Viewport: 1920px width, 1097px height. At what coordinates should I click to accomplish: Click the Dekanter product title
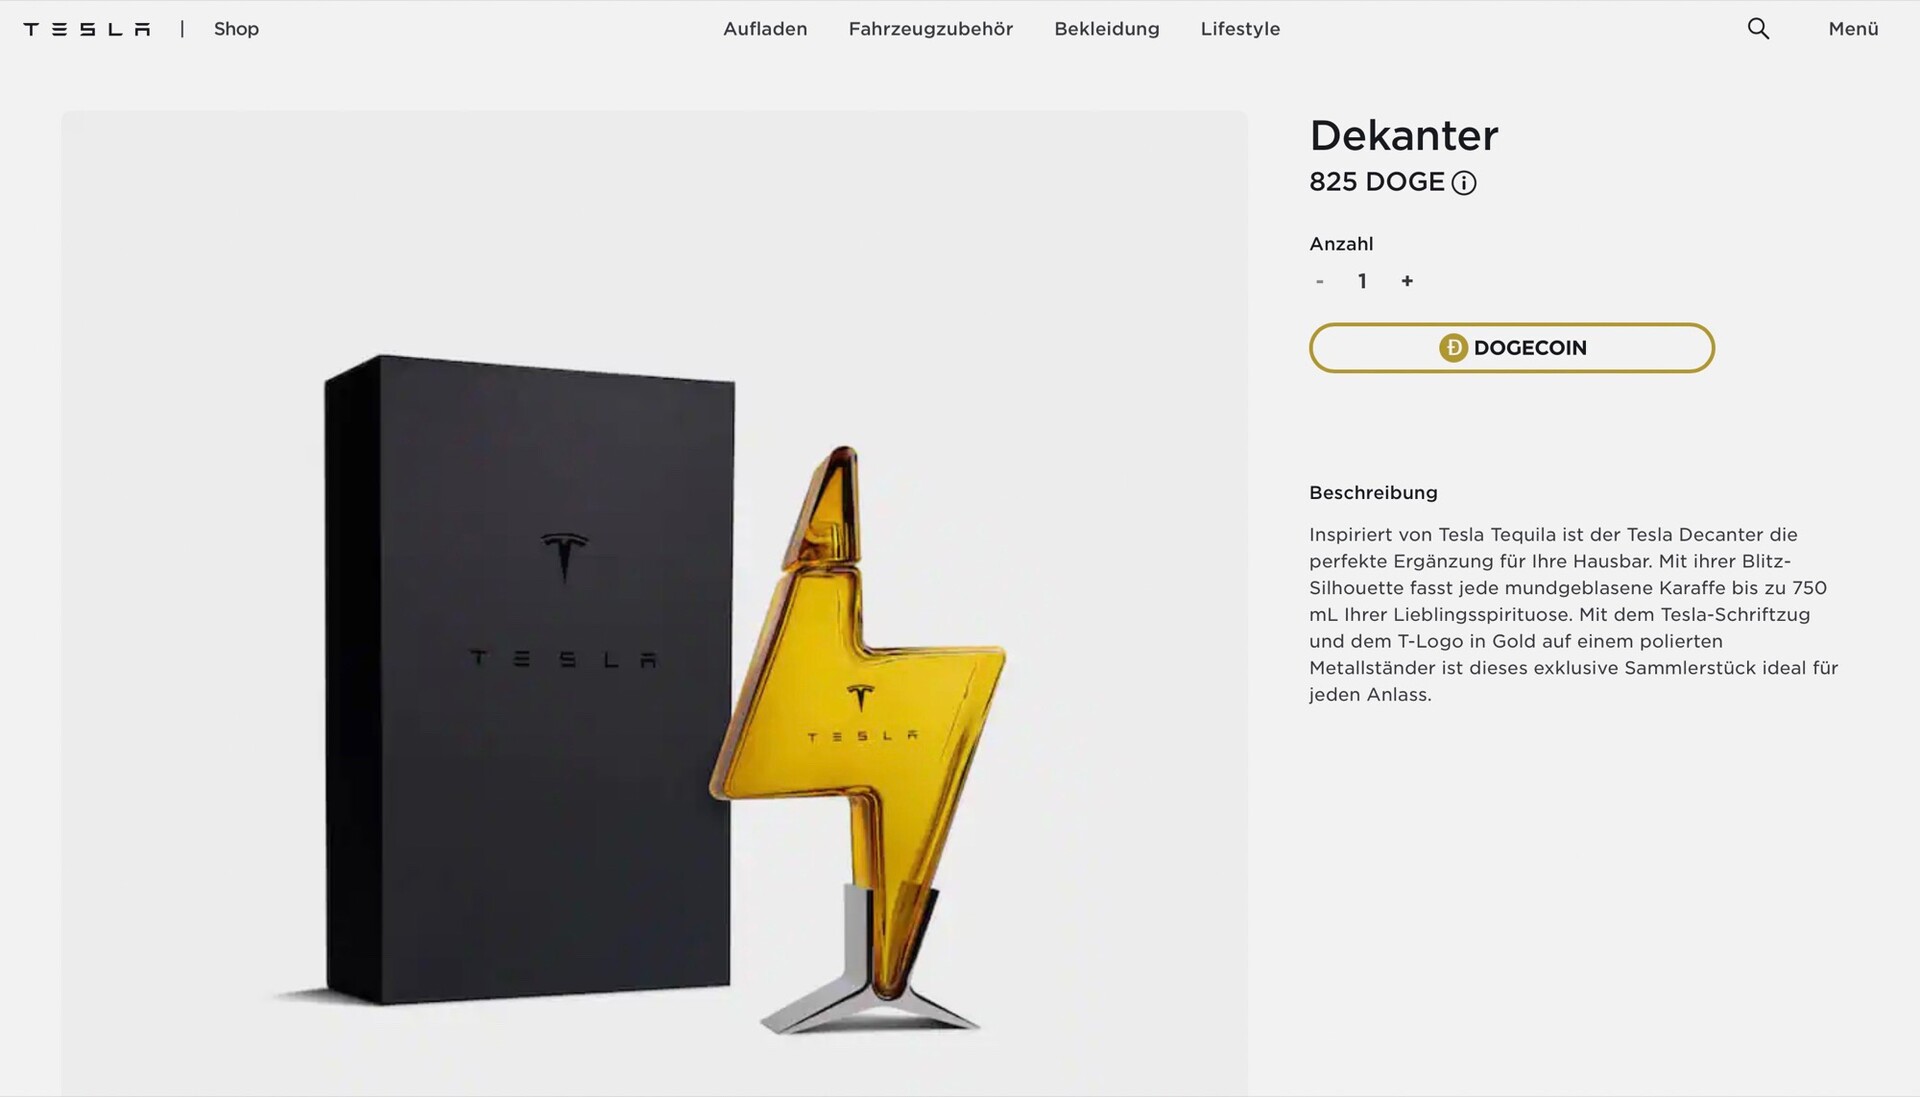[1404, 136]
